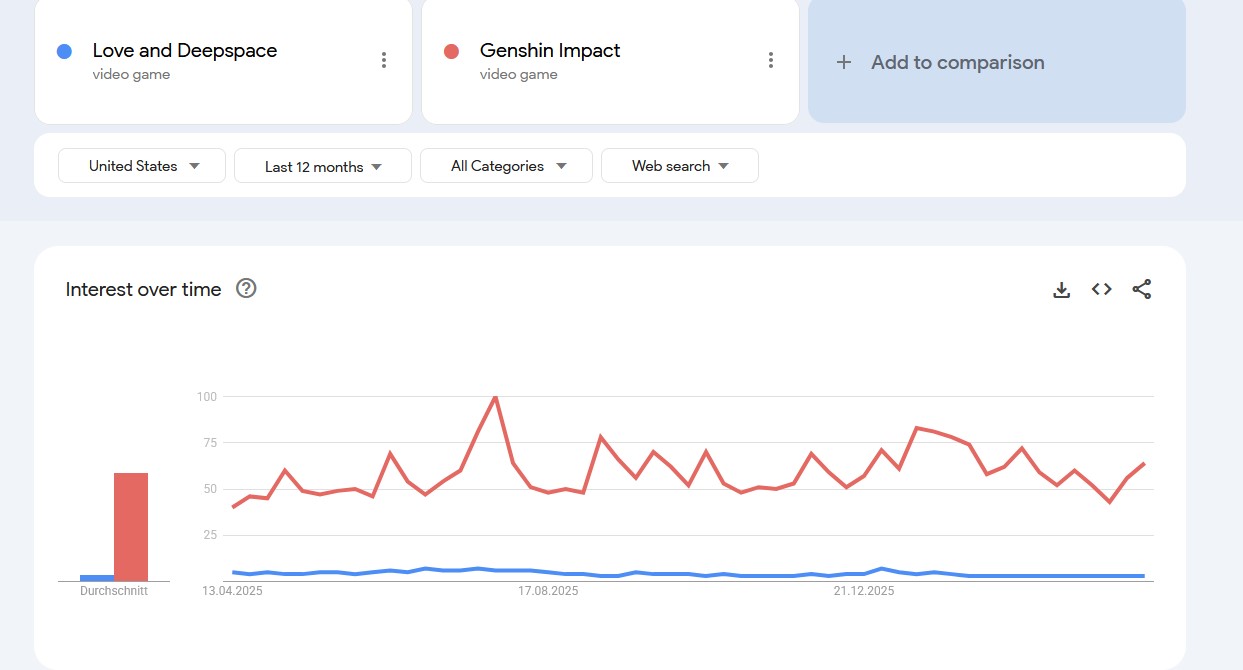Click the red average bar for Genshin Impact
The width and height of the screenshot is (1243, 670).
[x=131, y=527]
